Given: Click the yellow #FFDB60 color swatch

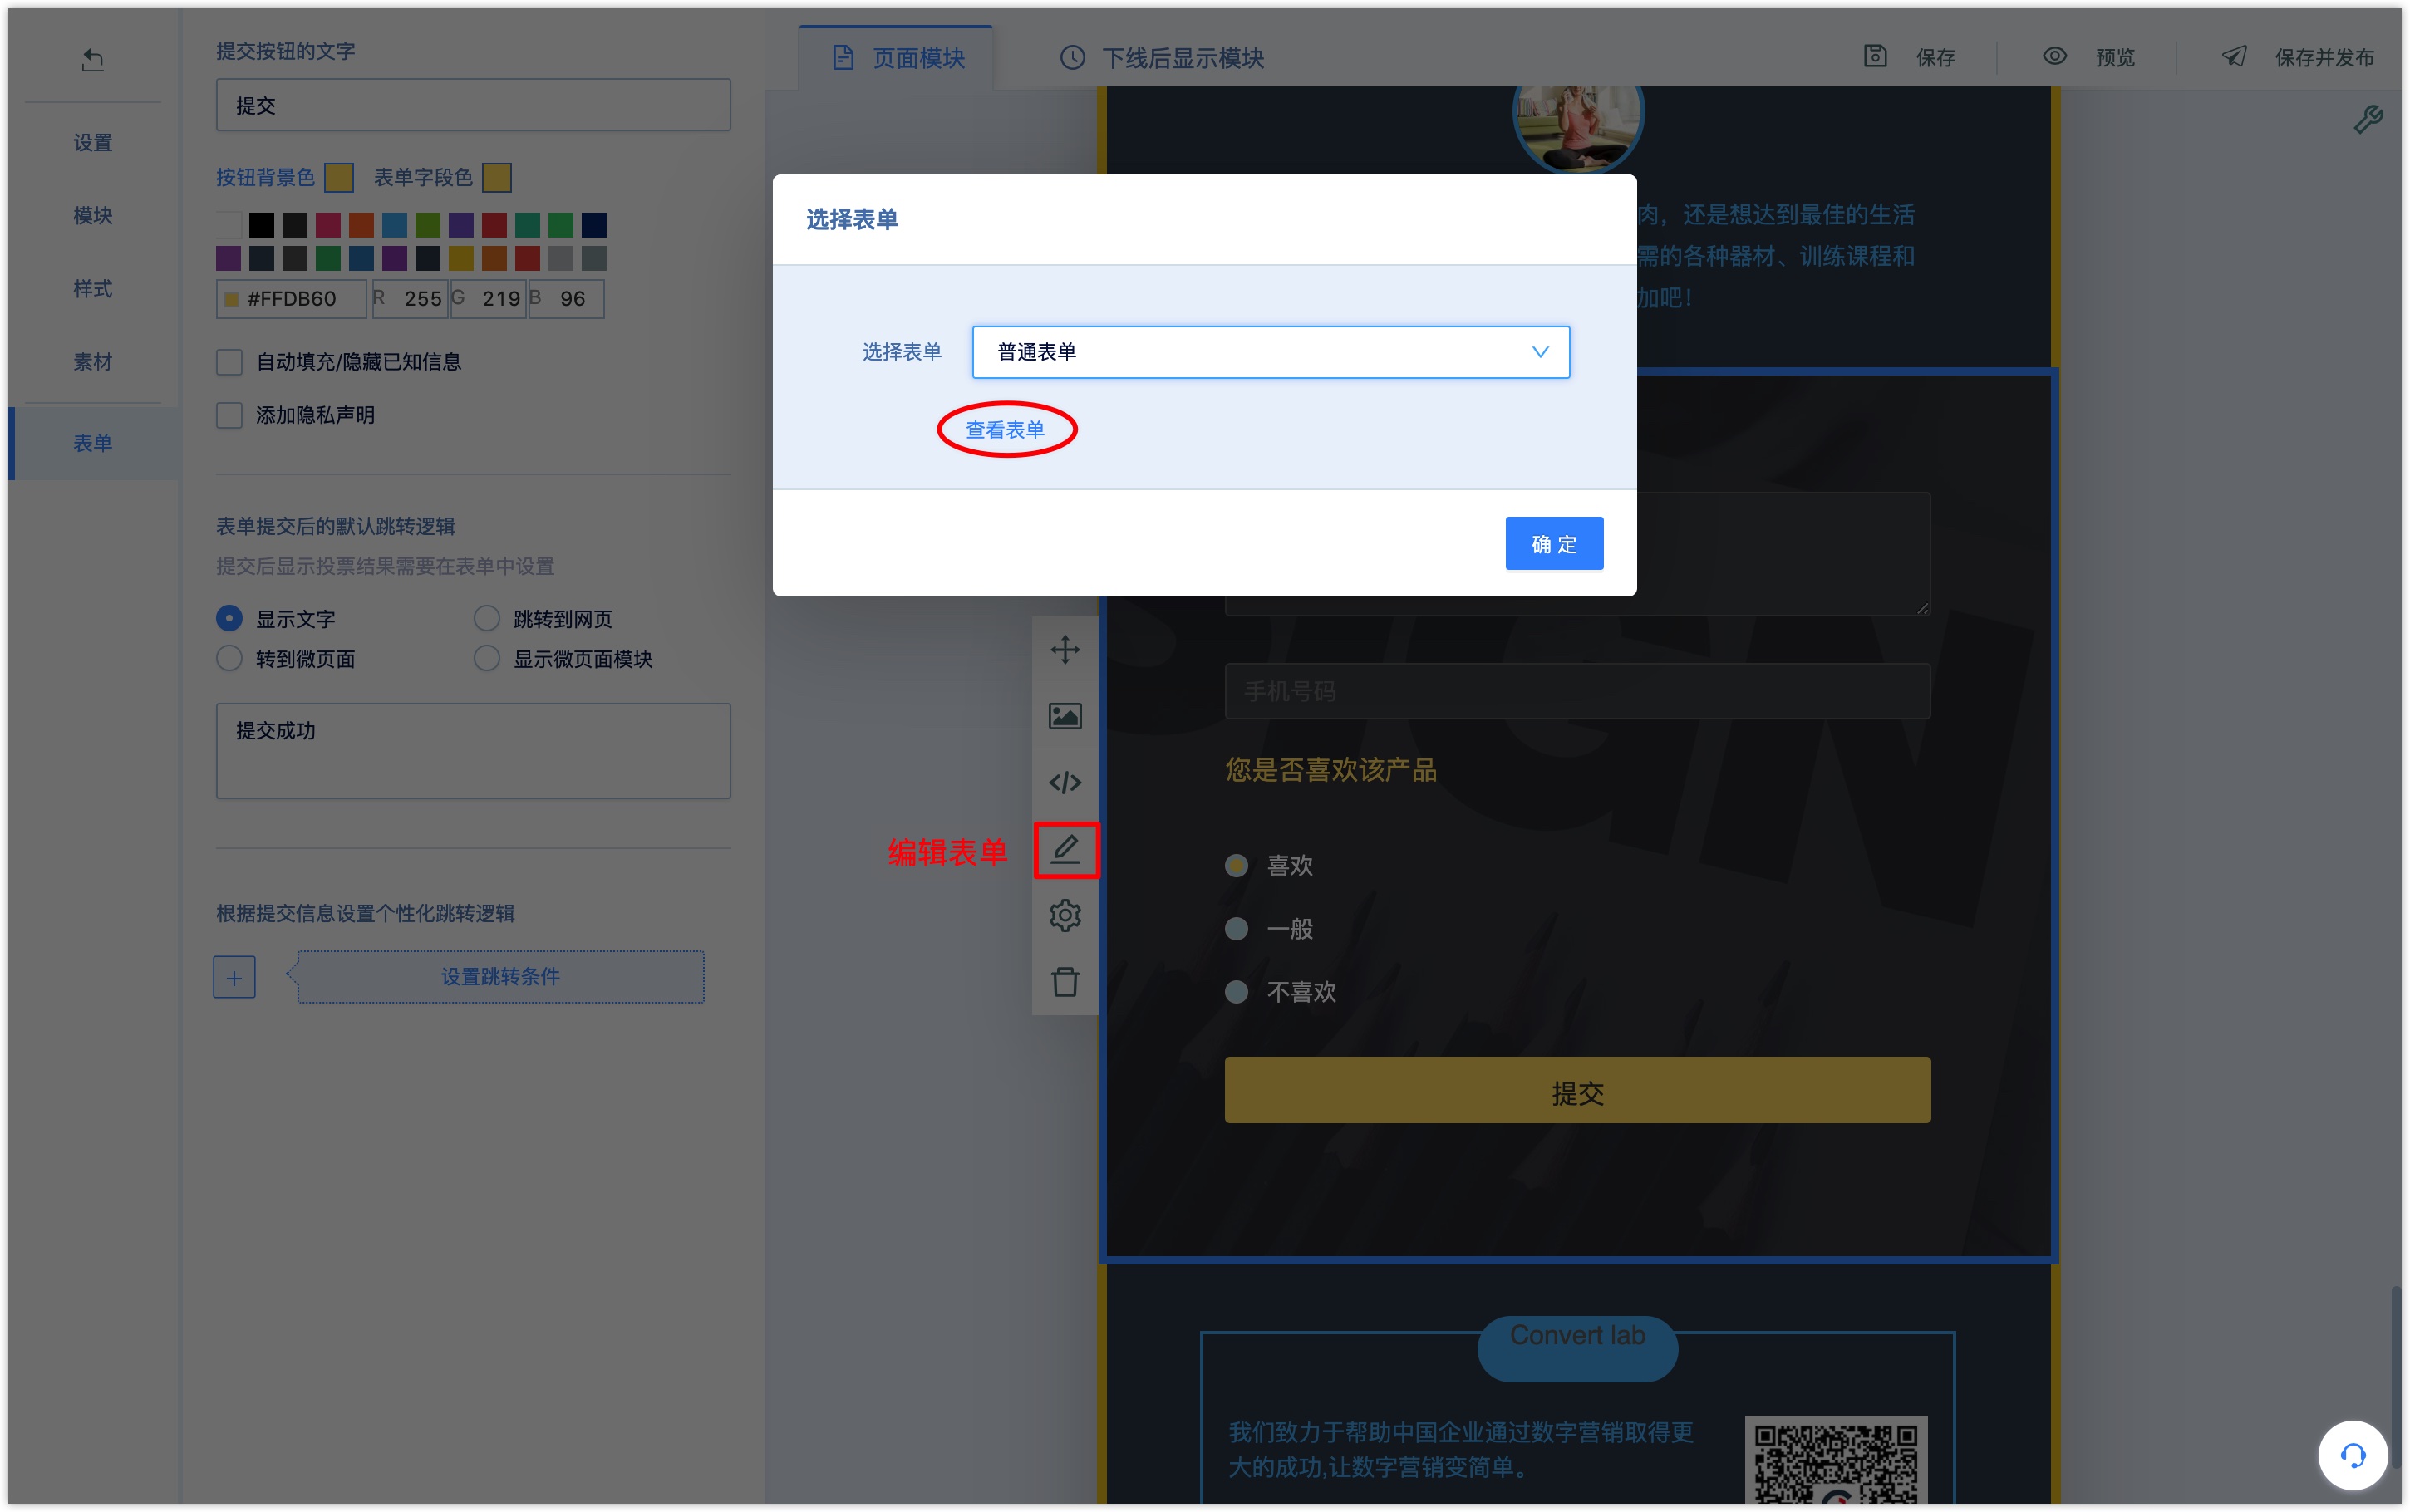Looking at the screenshot, I should click(227, 296).
